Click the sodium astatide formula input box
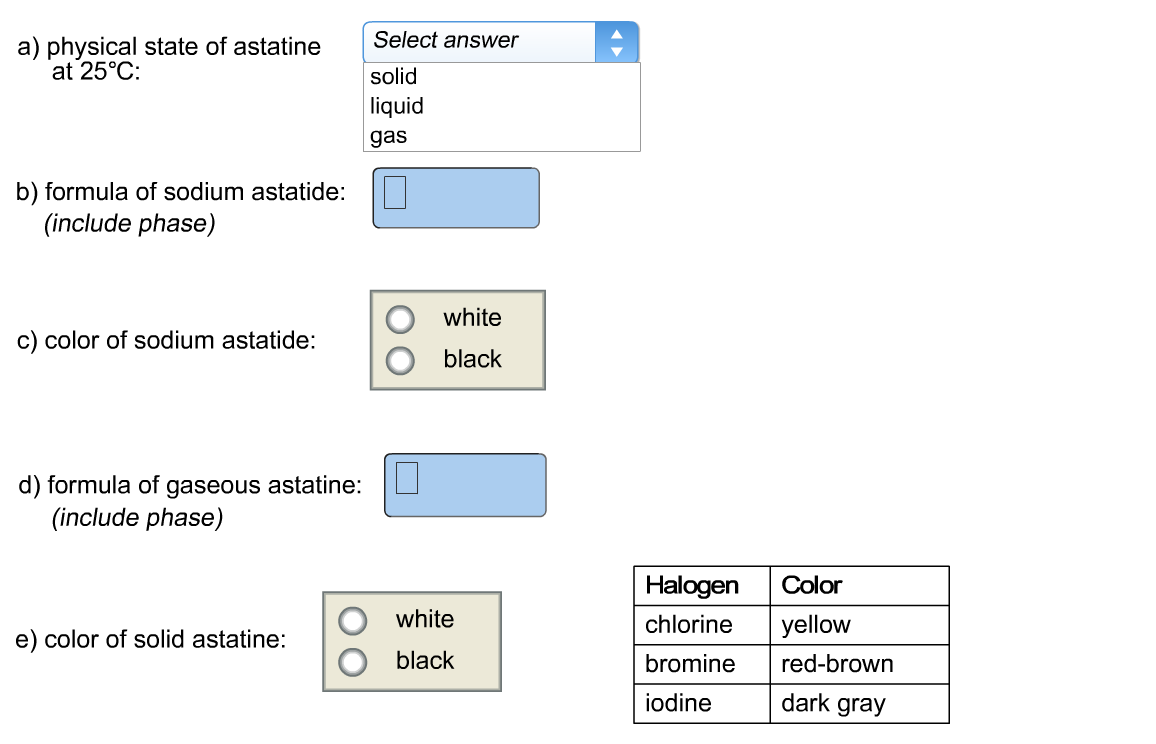Image resolution: width=1156 pixels, height=744 pixels. point(456,198)
